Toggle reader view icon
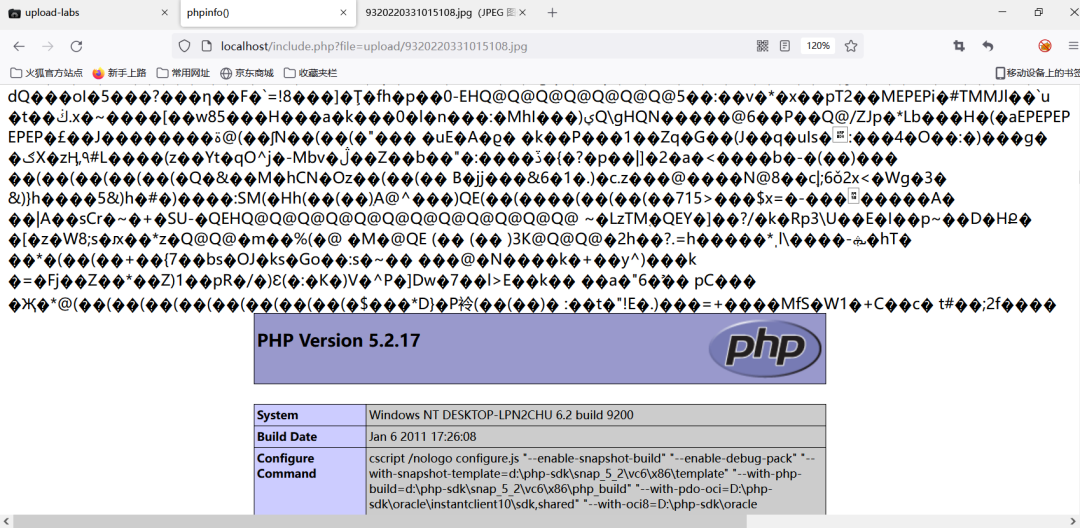Image resolution: width=1080 pixels, height=528 pixels. pyautogui.click(x=785, y=46)
